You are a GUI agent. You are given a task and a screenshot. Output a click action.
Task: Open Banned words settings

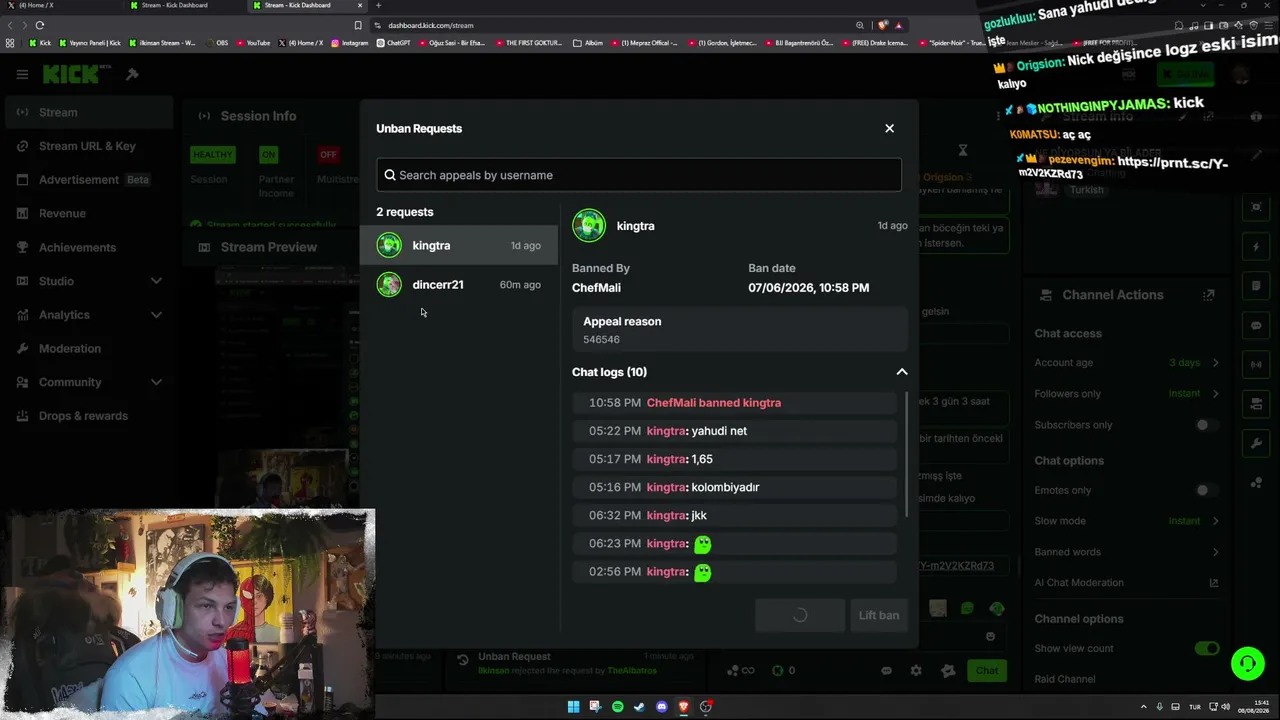click(1127, 552)
